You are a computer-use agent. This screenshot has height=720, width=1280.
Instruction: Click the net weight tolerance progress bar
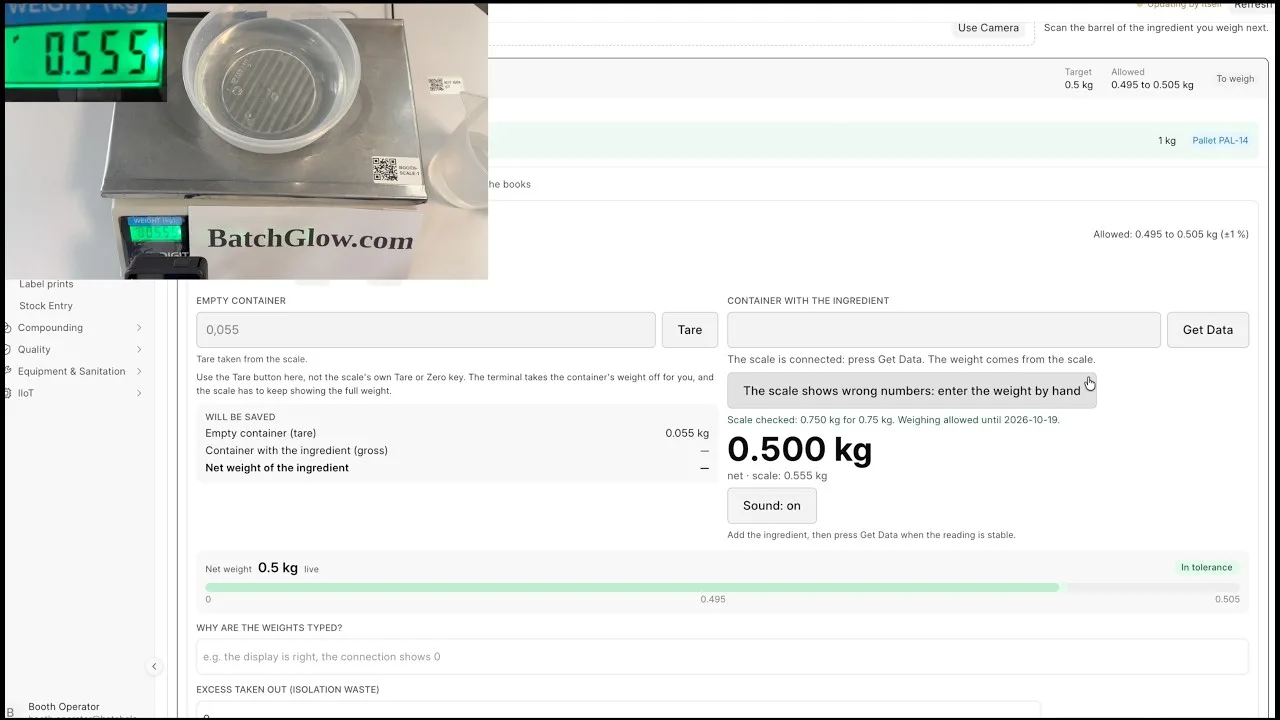(x=722, y=588)
